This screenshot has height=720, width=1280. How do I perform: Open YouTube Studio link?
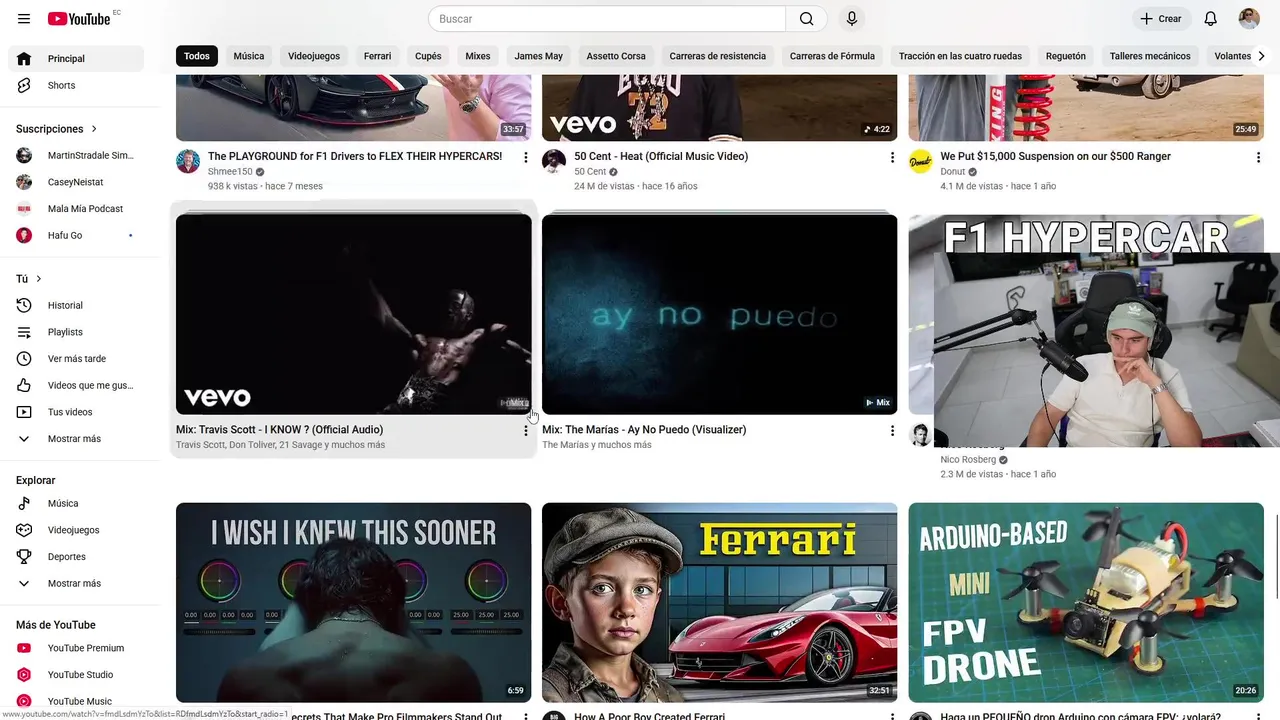click(x=76, y=675)
